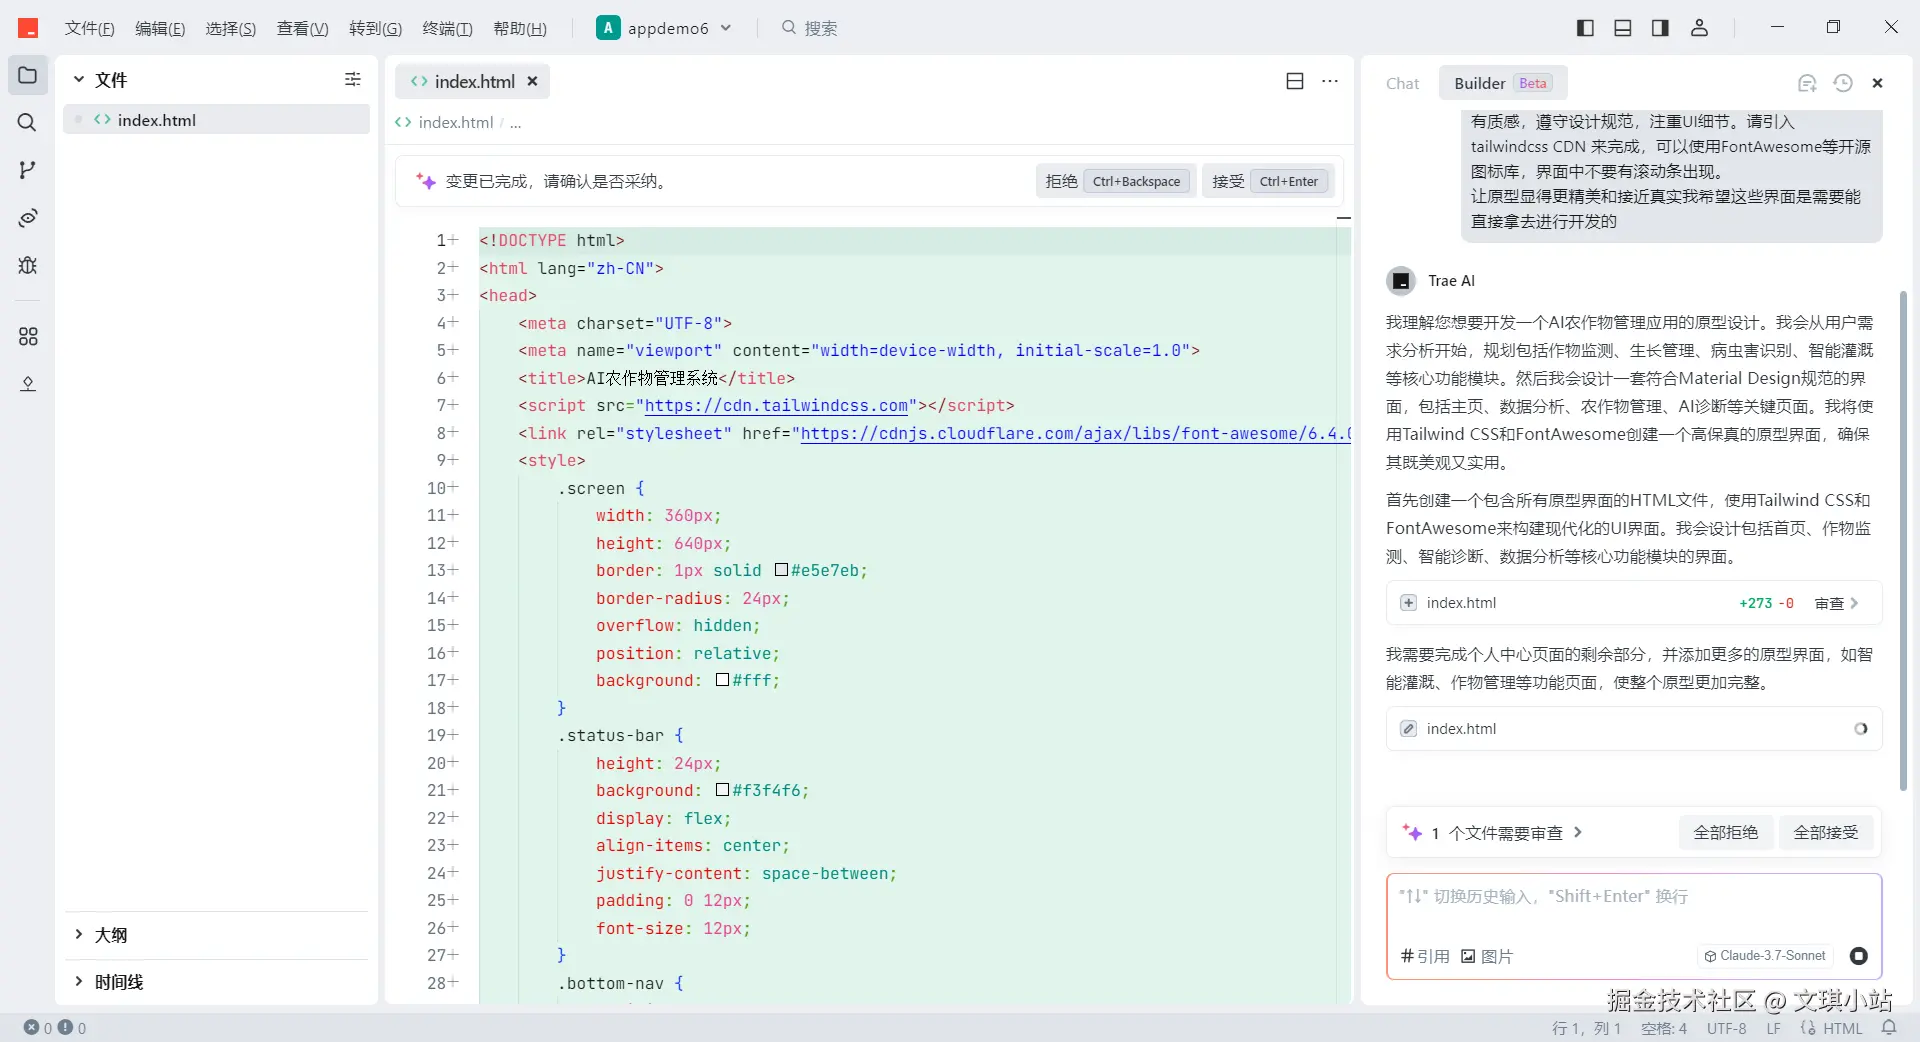Focus the search box in title bar
Viewport: 1920px width, 1042px height.
(x=810, y=29)
